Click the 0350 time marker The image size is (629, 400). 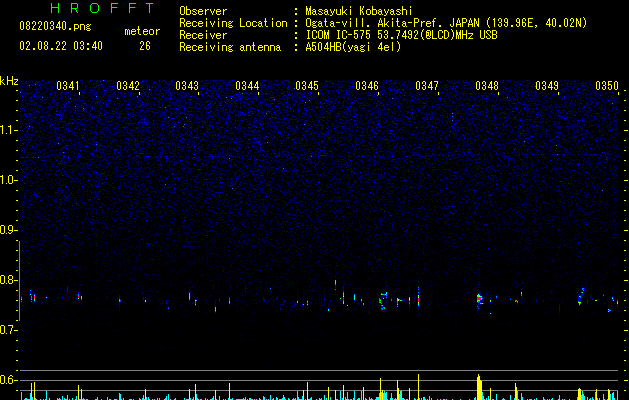click(x=607, y=86)
